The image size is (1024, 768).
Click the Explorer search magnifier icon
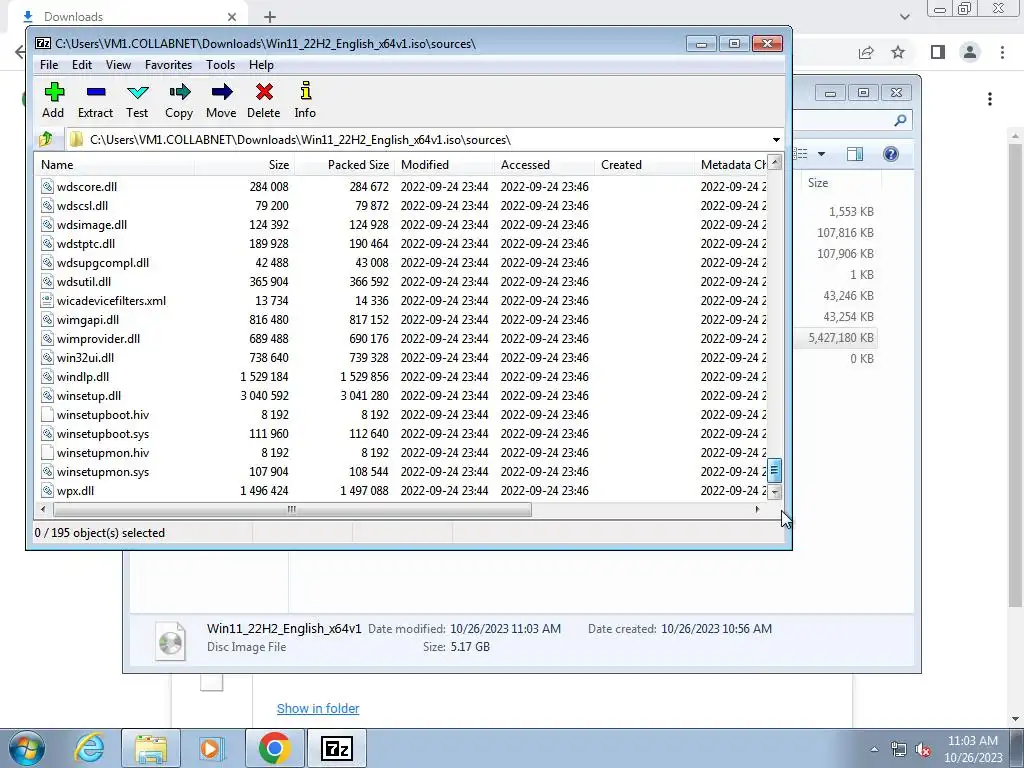click(x=900, y=120)
